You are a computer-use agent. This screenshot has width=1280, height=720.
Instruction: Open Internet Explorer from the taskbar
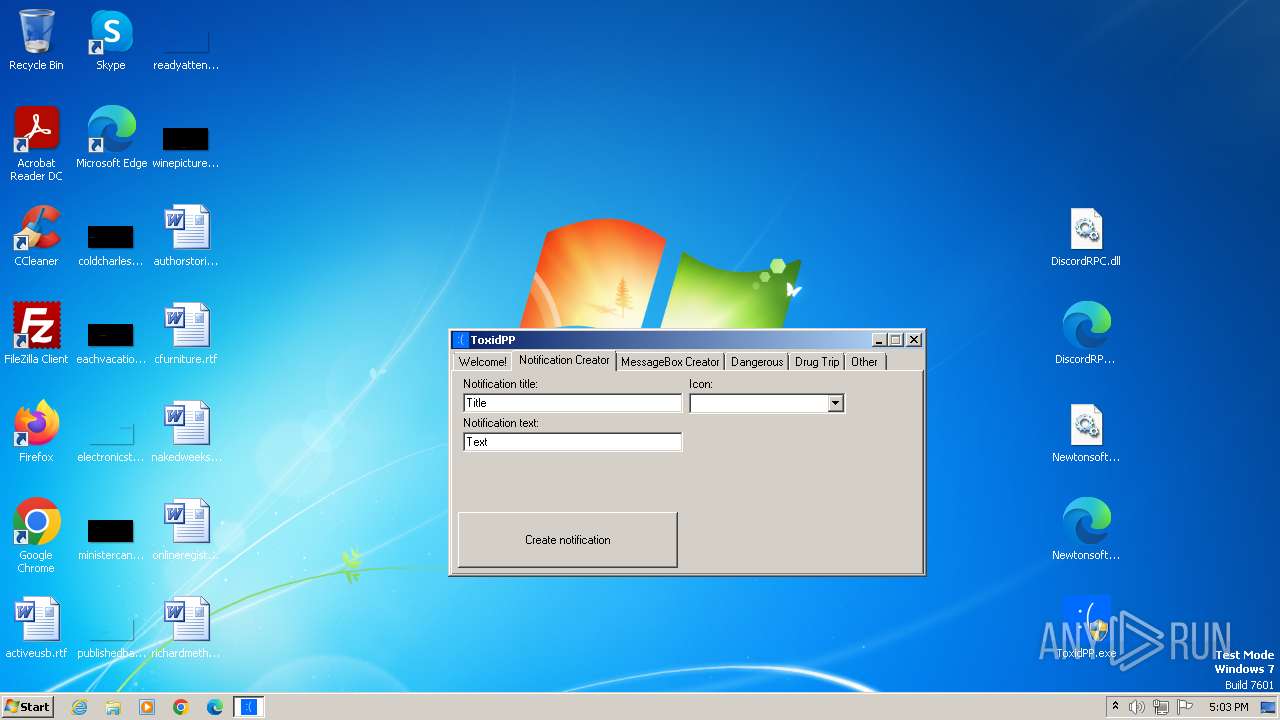click(79, 707)
